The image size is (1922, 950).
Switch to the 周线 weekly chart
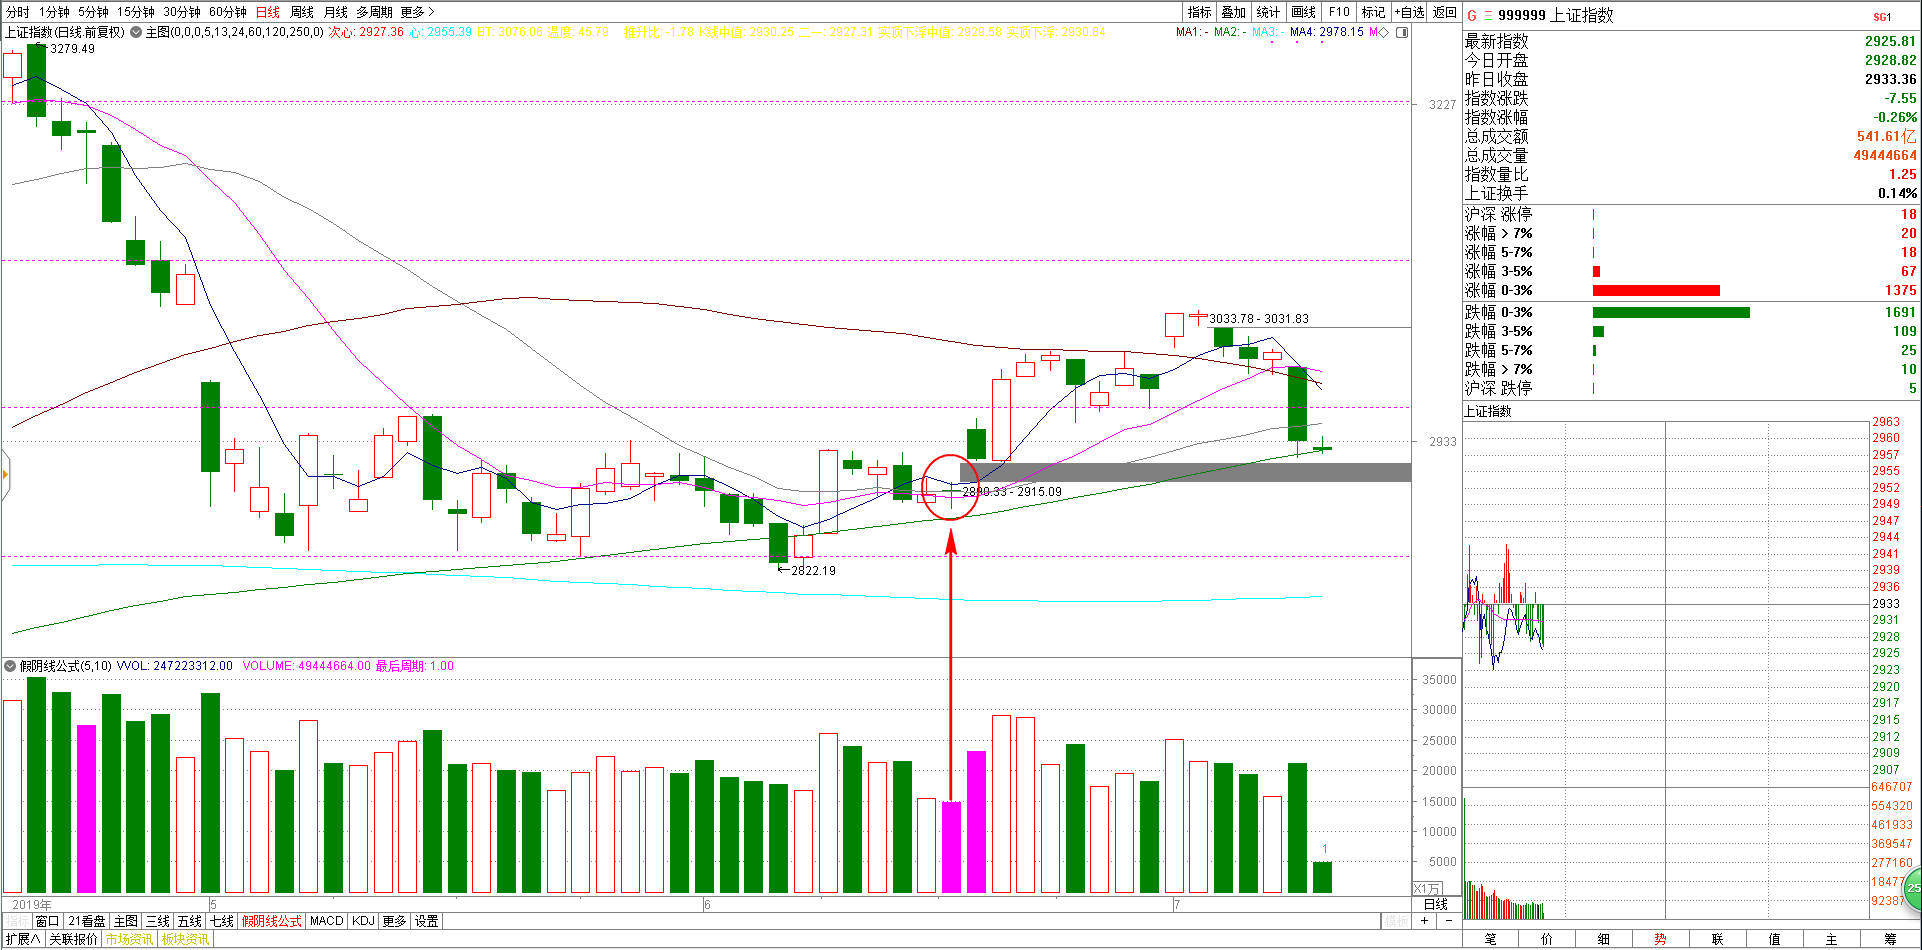pos(301,12)
